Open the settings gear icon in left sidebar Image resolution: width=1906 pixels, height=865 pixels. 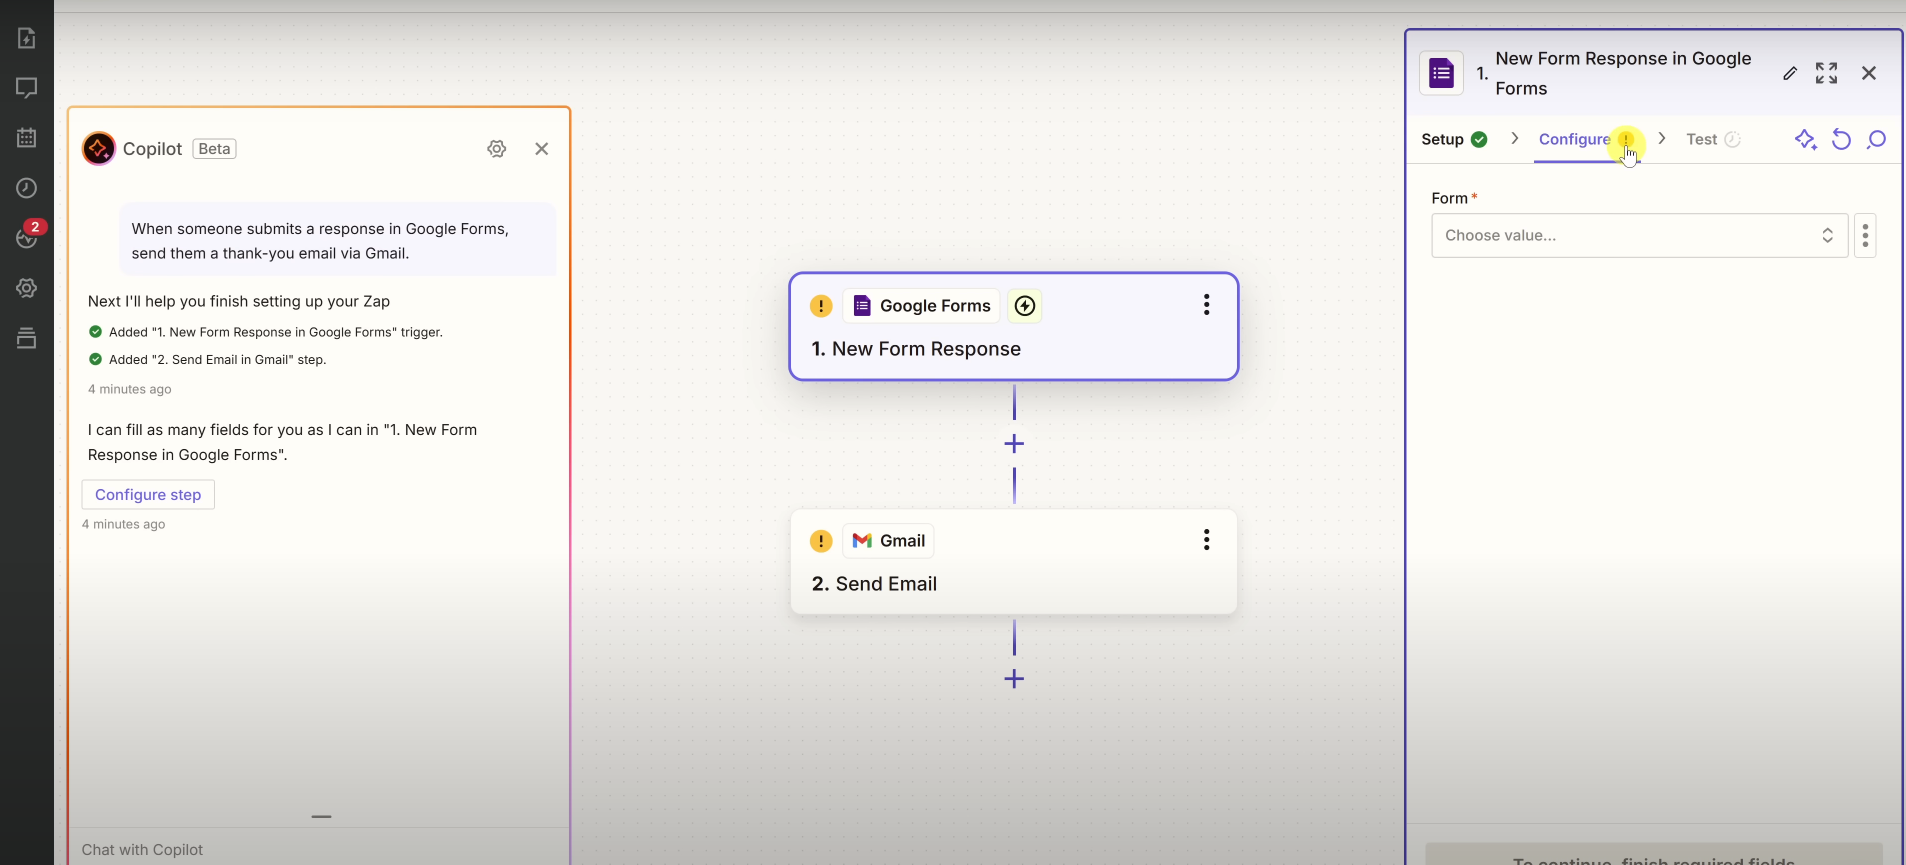point(27,288)
